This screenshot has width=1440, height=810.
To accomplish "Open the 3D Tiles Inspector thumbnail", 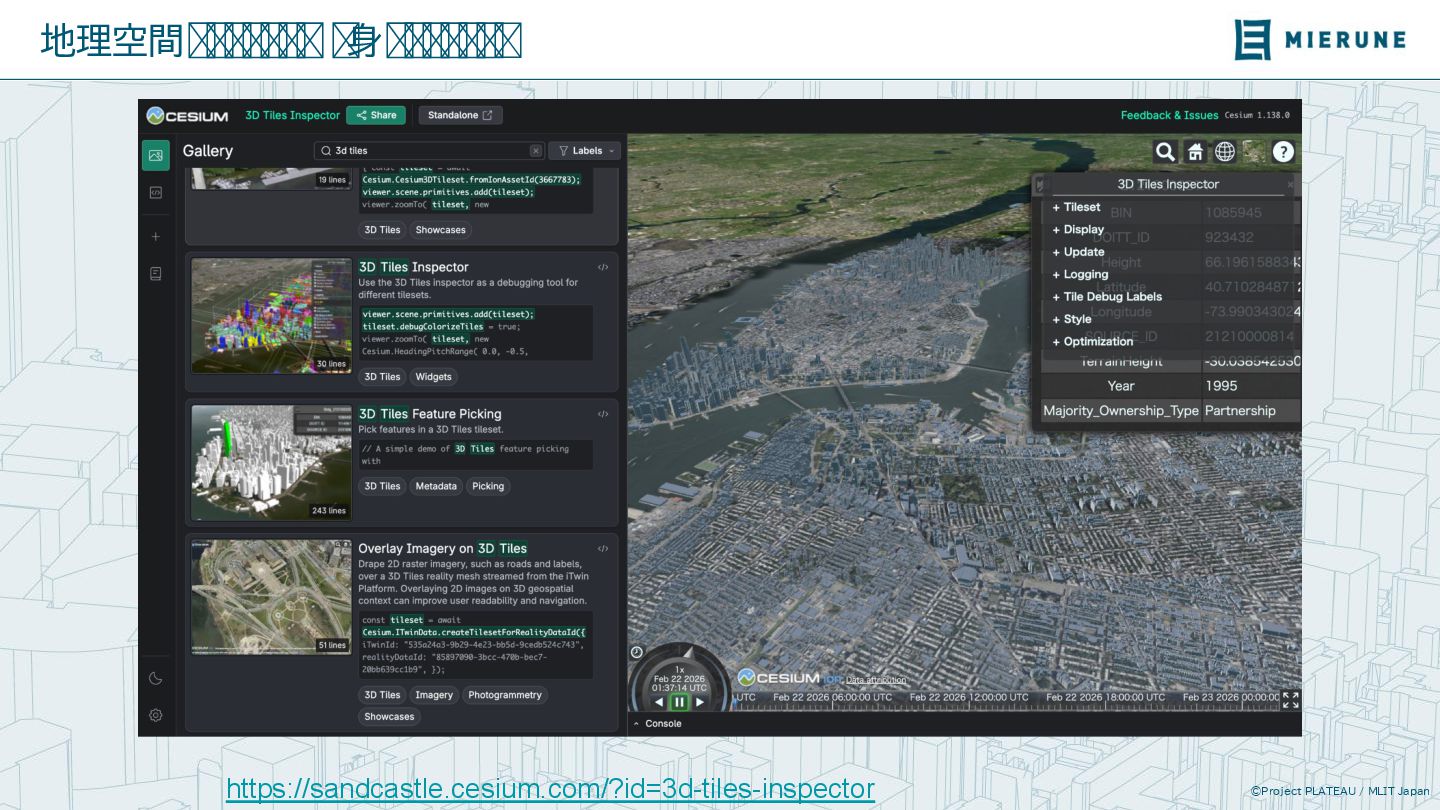I will [x=271, y=316].
